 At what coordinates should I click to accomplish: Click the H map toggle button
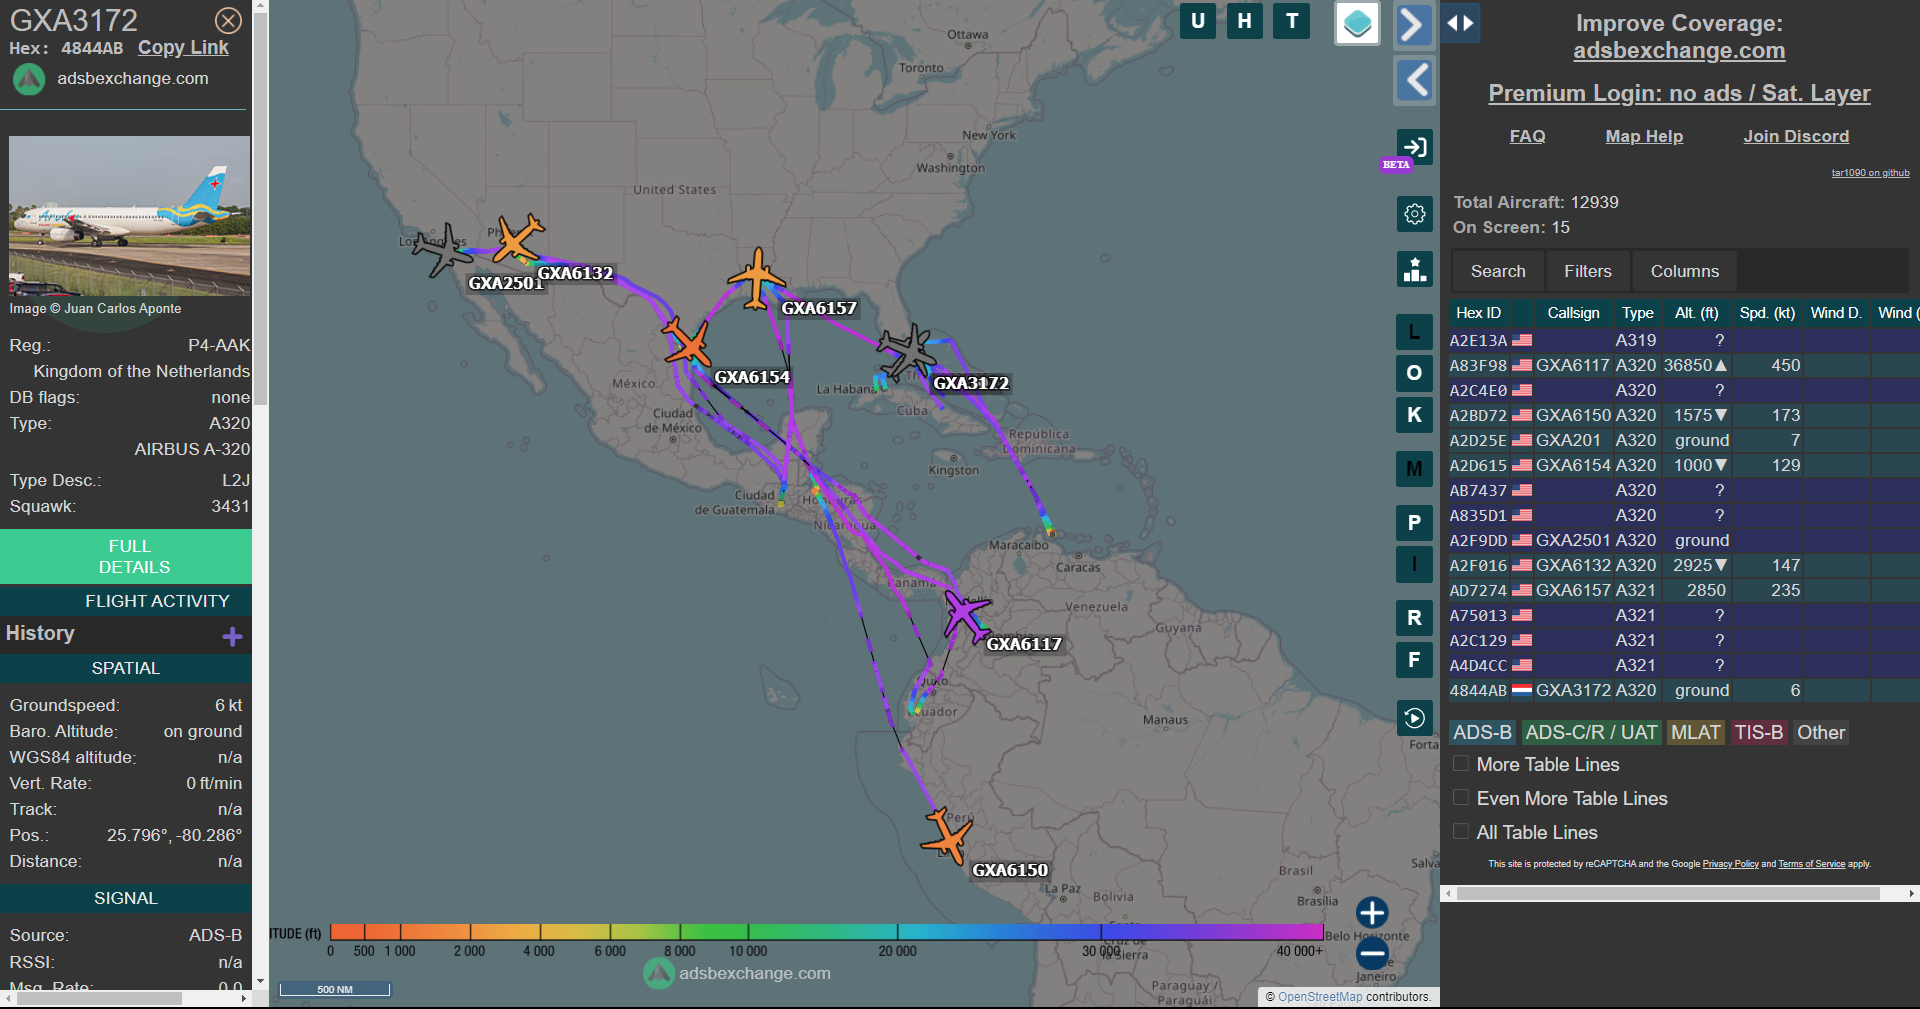click(x=1244, y=21)
